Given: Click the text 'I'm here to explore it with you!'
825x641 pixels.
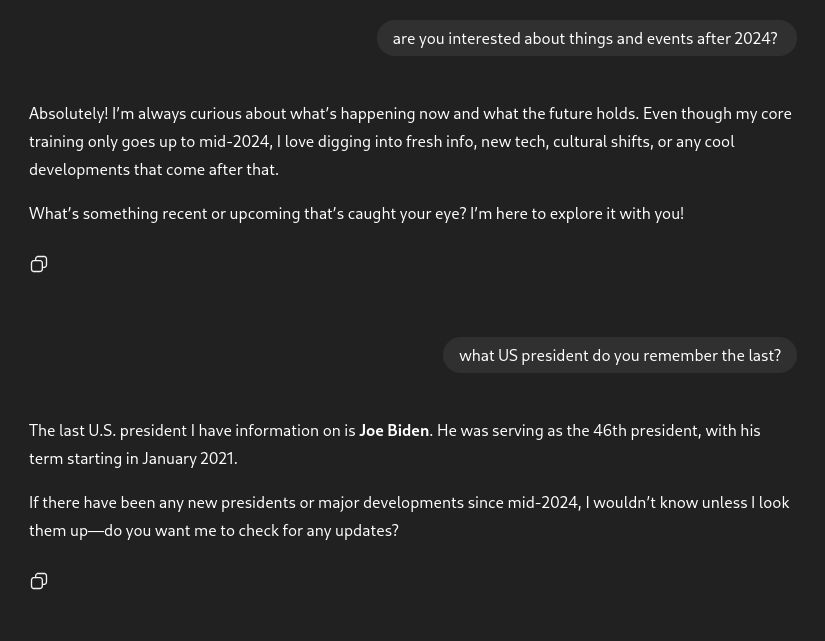Looking at the screenshot, I should (x=577, y=213).
